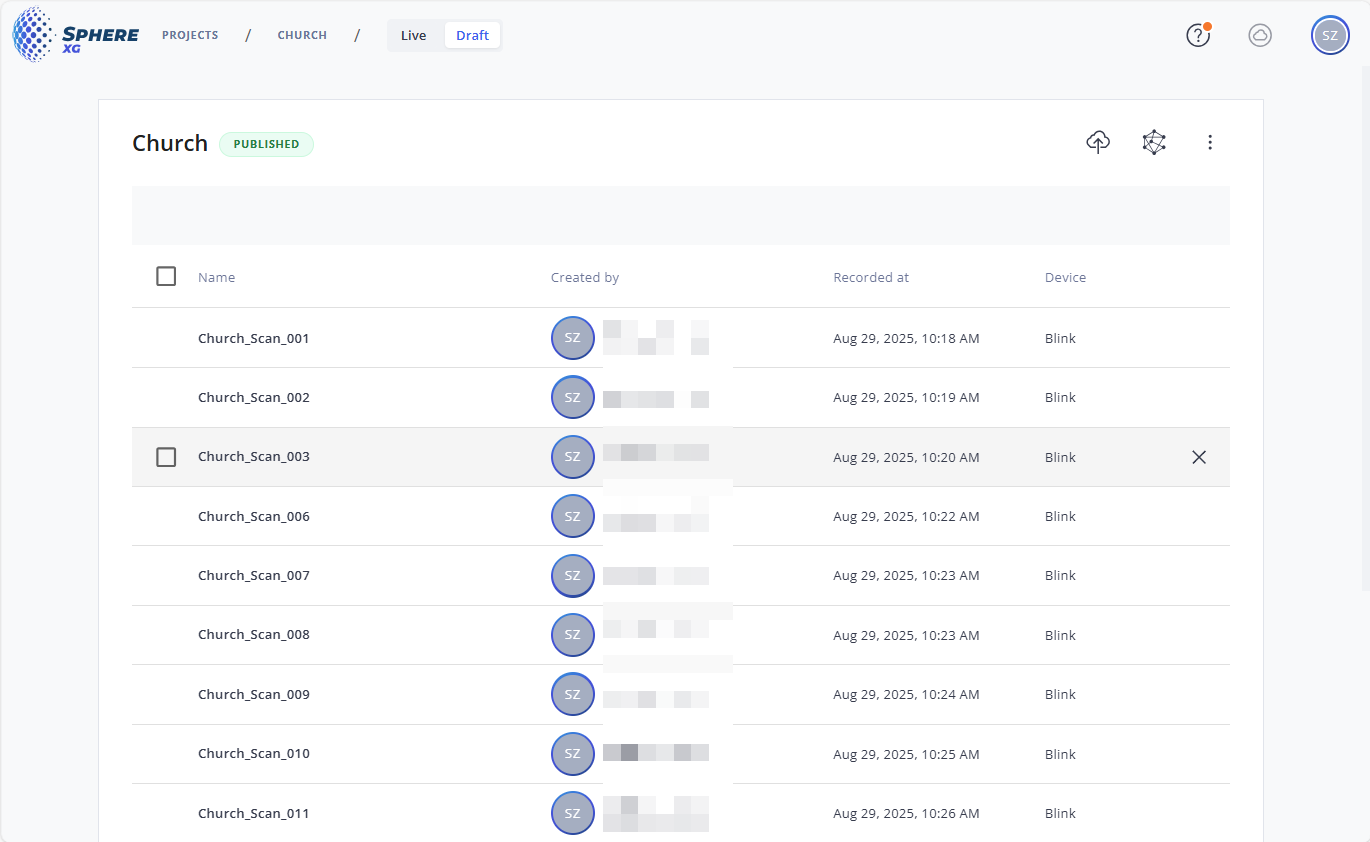Image resolution: width=1370 pixels, height=842 pixels.
Task: Open the SZ user profile avatar in header
Action: point(1329,35)
